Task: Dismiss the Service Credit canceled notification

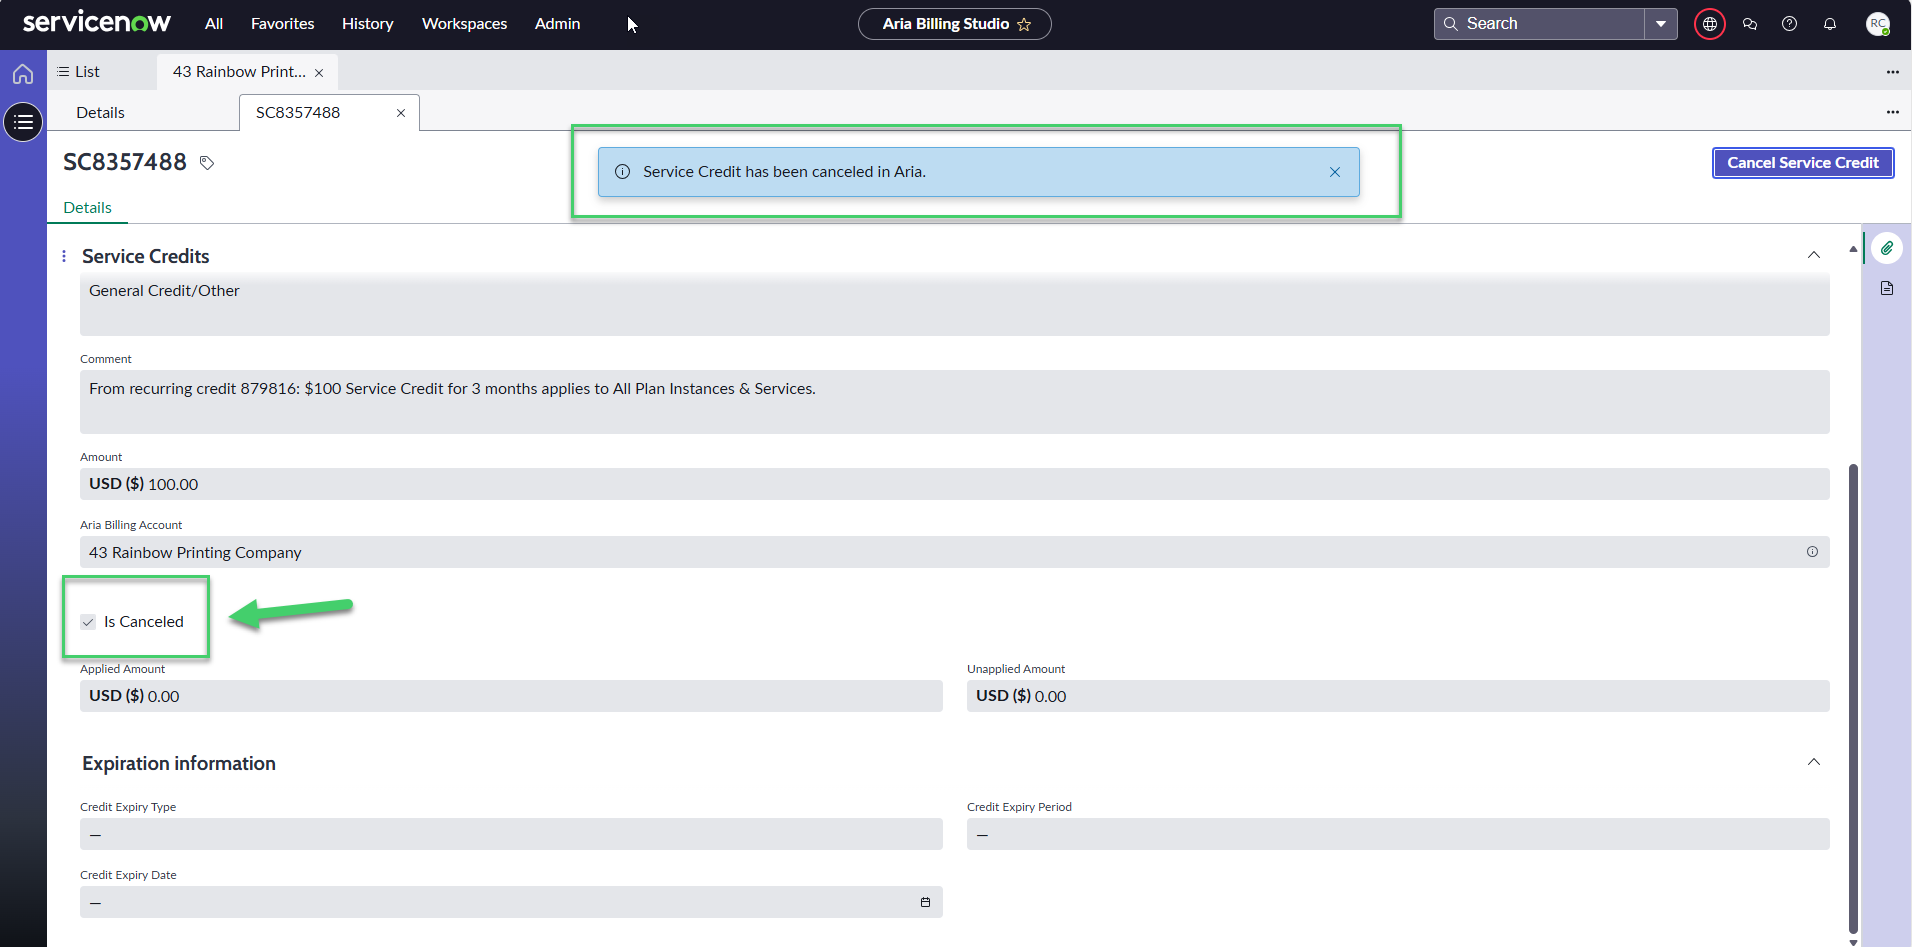Action: 1335,172
